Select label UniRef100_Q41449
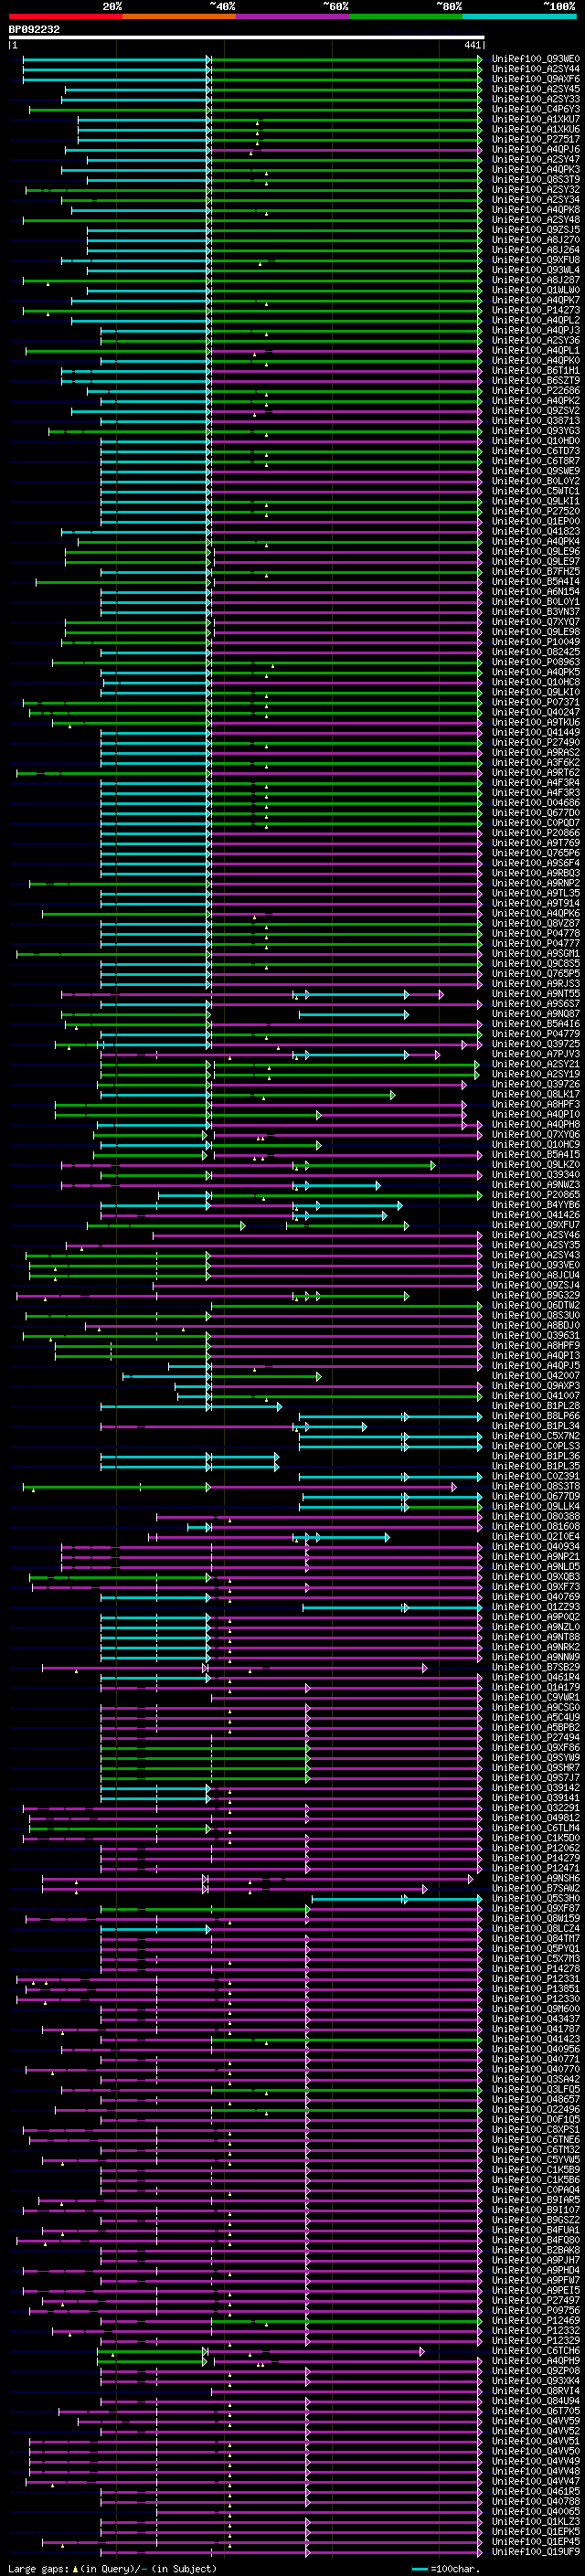Image resolution: width=585 pixels, height=2576 pixels. tap(535, 732)
